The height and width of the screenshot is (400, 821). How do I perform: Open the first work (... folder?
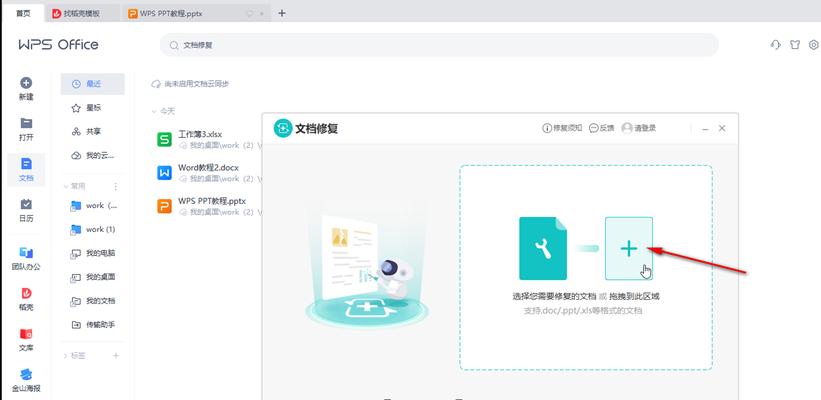point(93,206)
